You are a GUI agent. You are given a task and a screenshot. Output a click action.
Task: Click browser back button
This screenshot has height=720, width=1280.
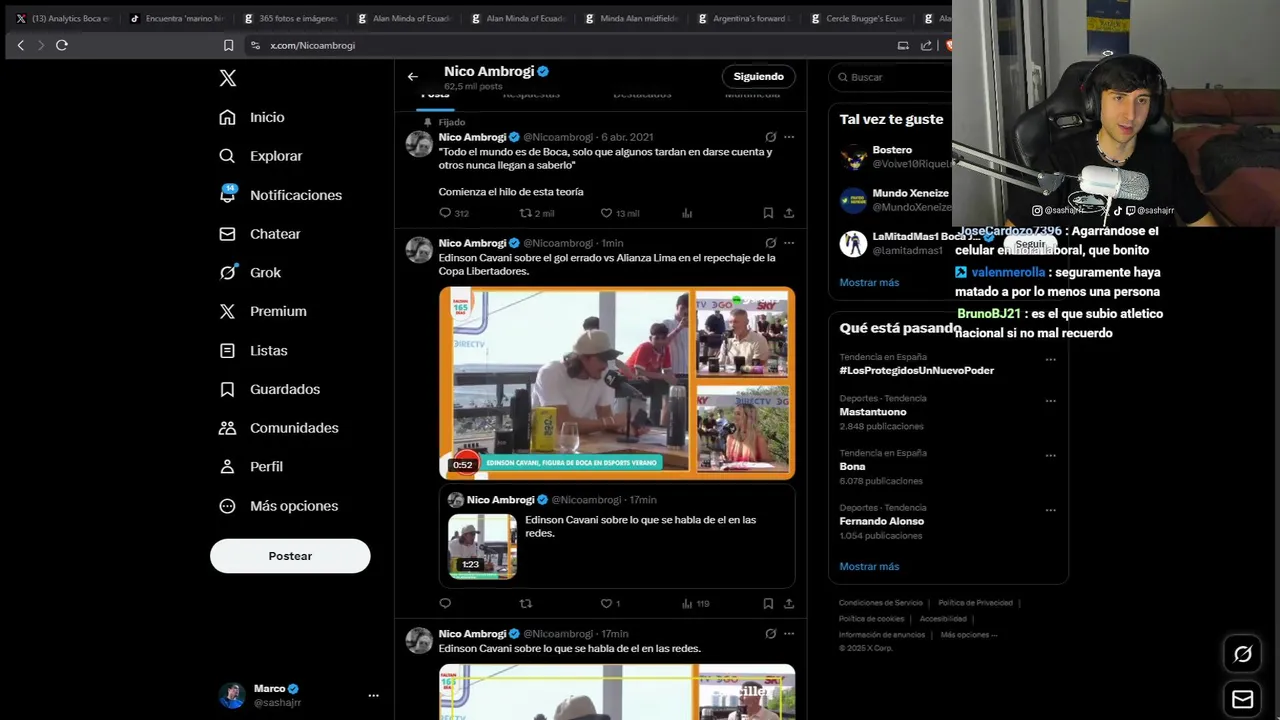coord(20,45)
